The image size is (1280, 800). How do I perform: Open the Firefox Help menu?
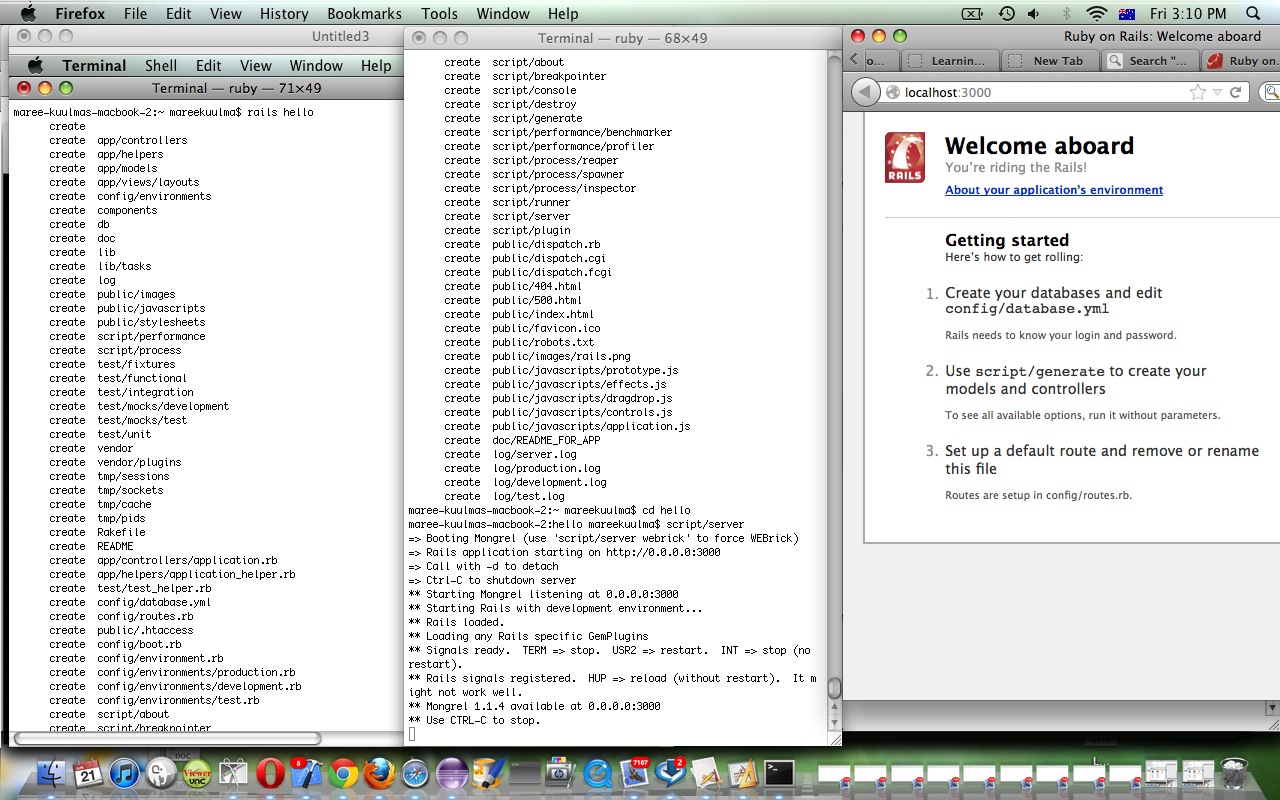point(563,13)
